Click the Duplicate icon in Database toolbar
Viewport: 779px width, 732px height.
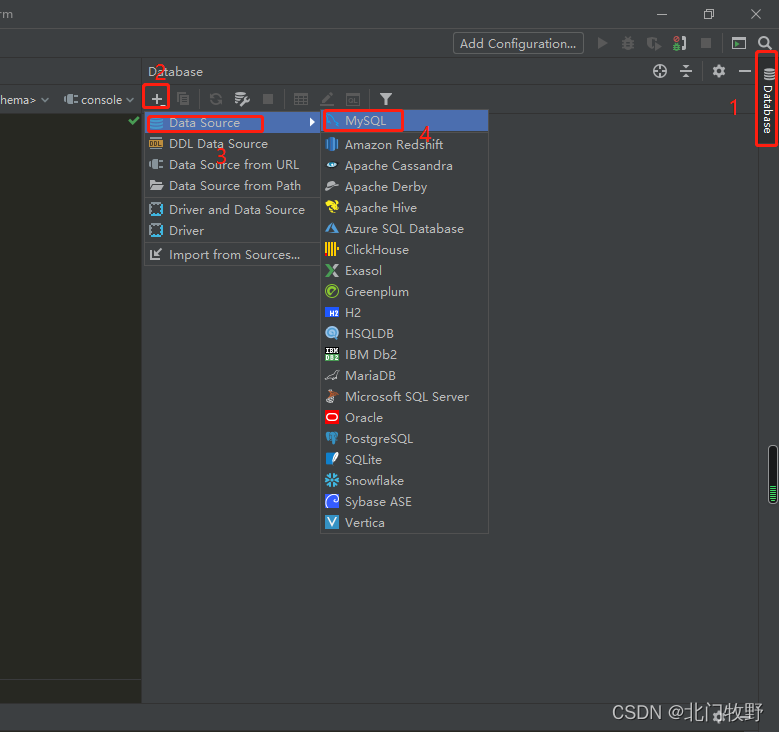183,99
